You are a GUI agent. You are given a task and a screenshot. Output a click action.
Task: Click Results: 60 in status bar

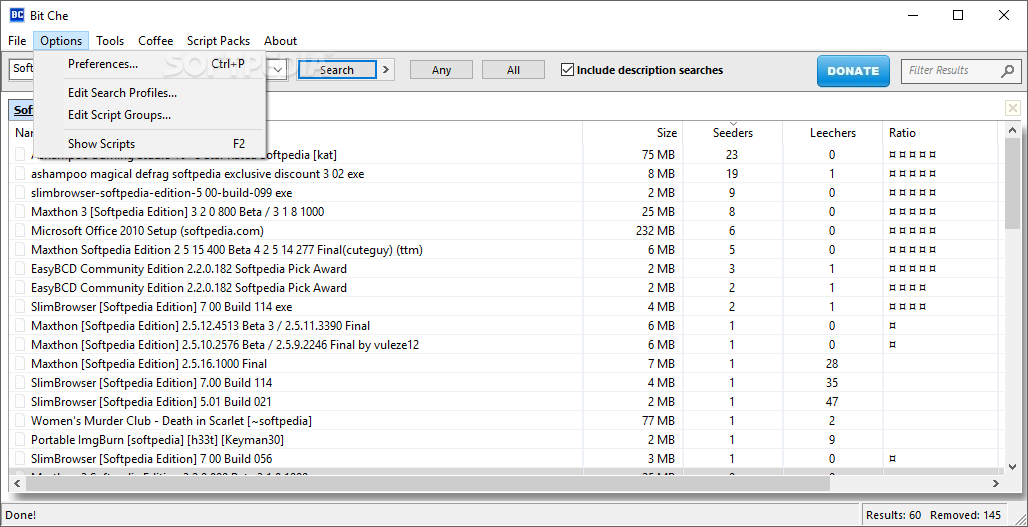point(894,515)
